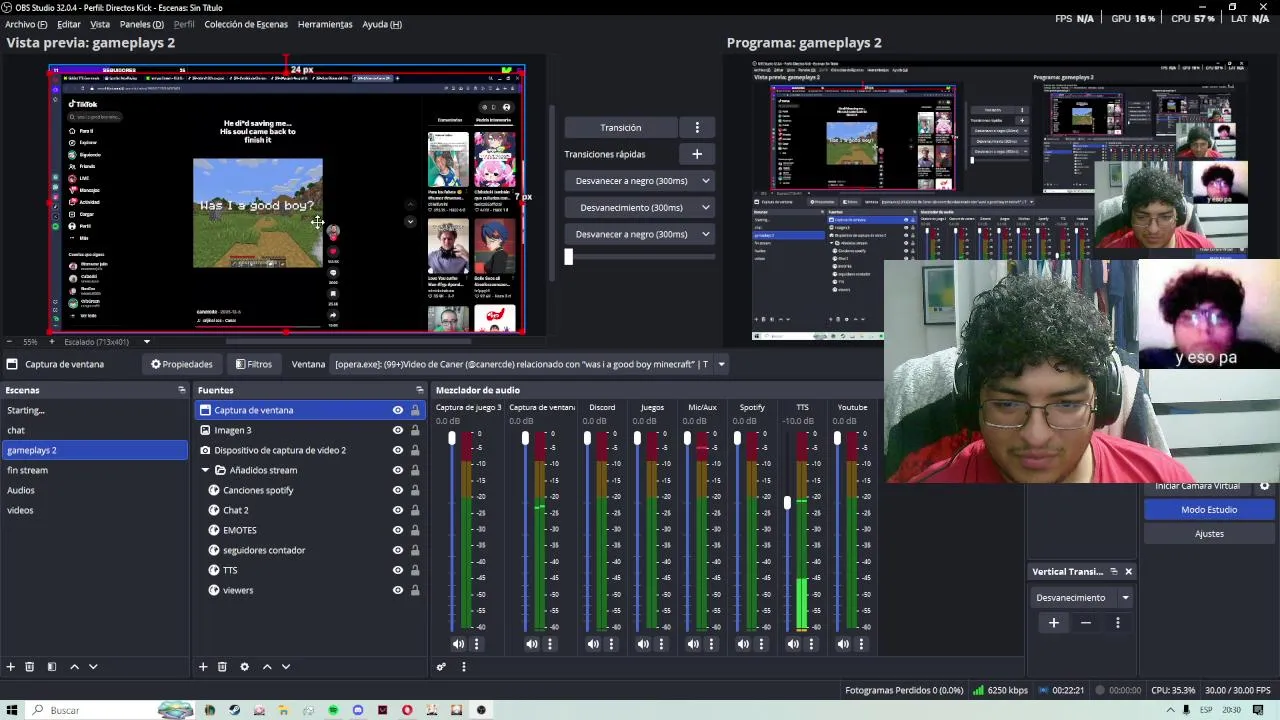The height and width of the screenshot is (720, 1280).
Task: Adjust the TTS volume fader
Action: point(787,502)
